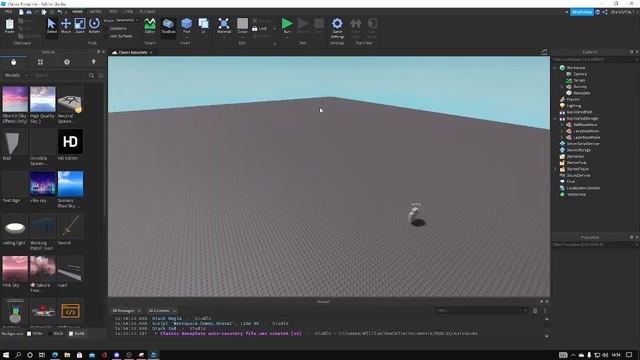
Task: Switch to the MODEL ribbon tab
Action: coord(96,12)
